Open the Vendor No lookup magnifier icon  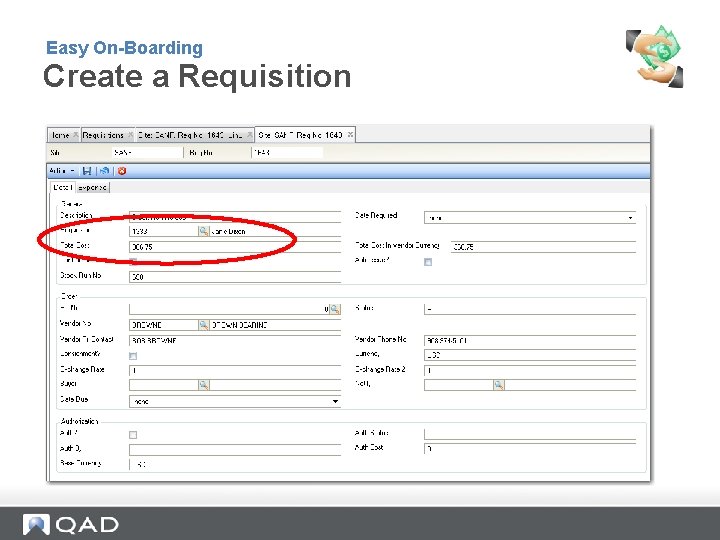(x=203, y=325)
